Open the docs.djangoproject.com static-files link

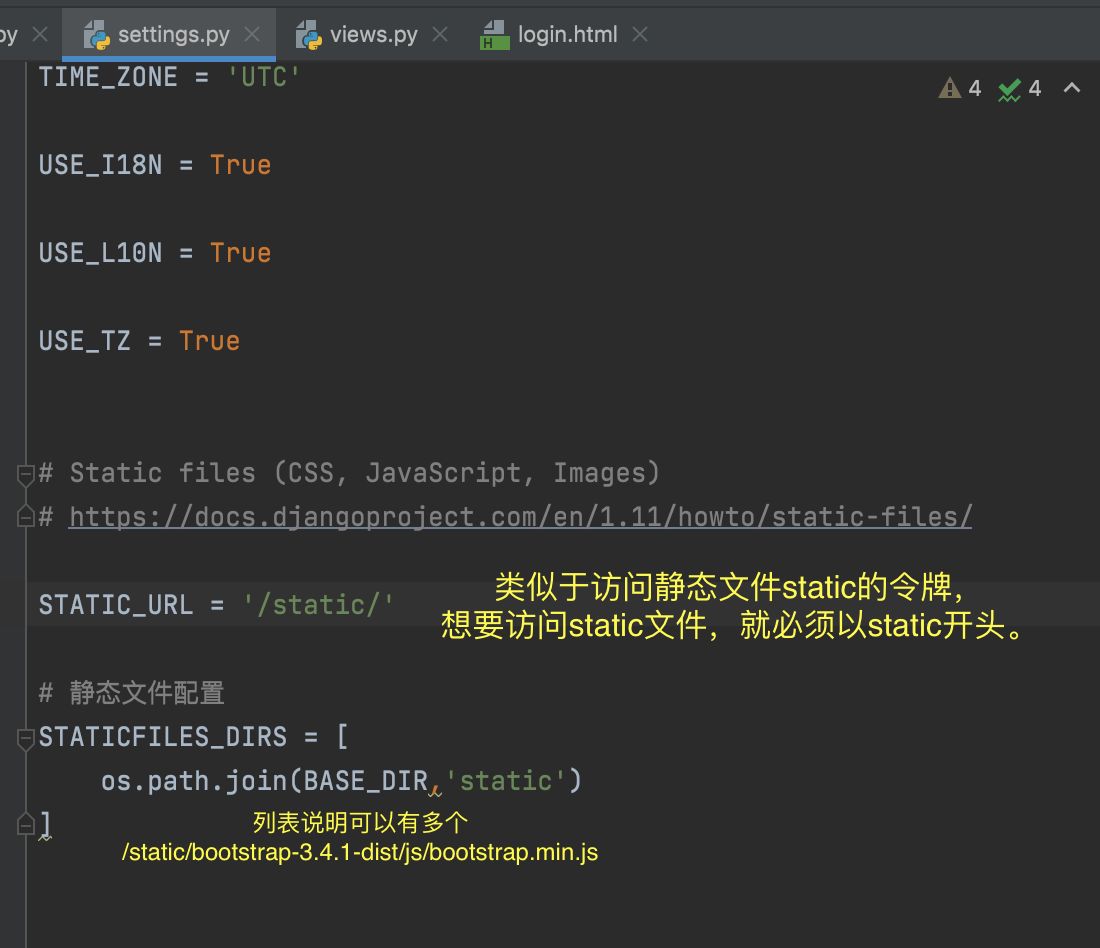(x=520, y=517)
